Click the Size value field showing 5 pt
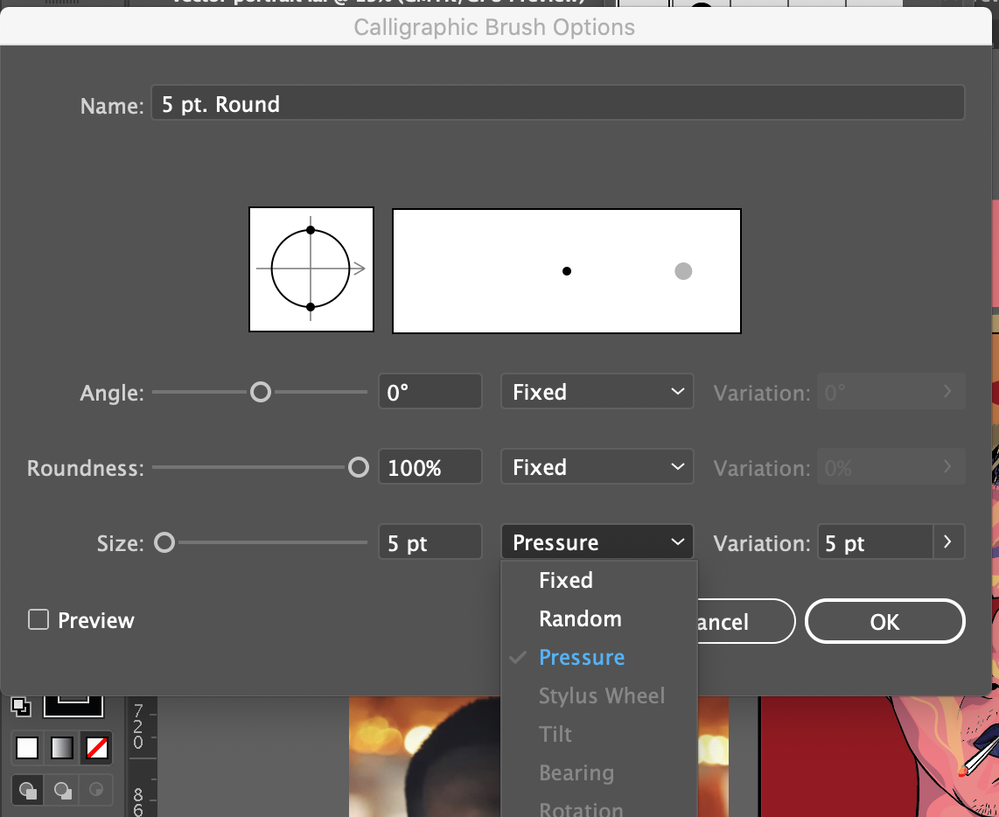Viewport: 999px width, 817px height. coord(430,541)
